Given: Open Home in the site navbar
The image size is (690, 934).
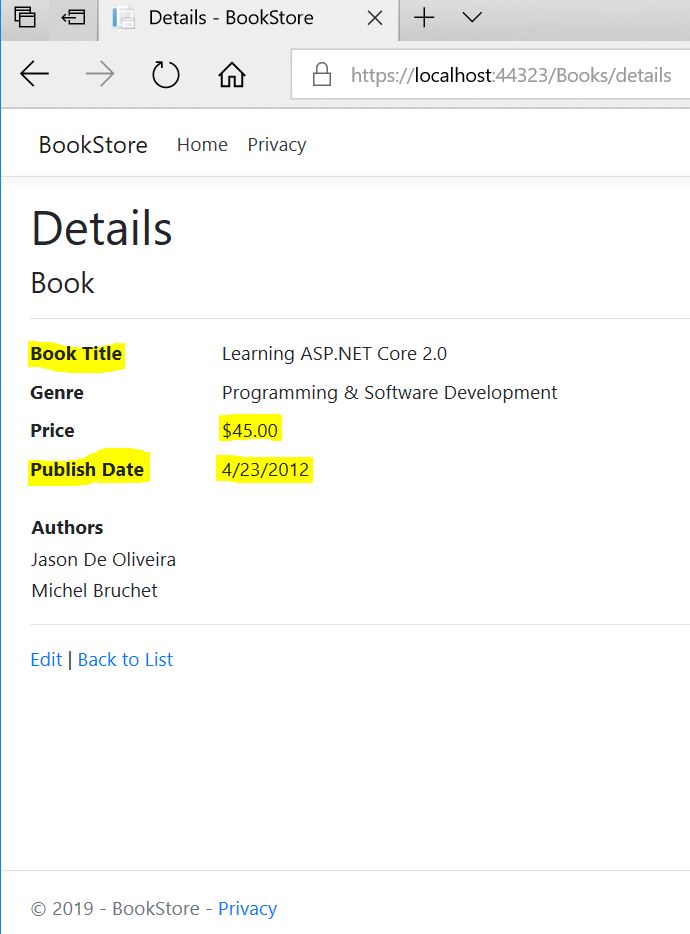Looking at the screenshot, I should tap(202, 145).
